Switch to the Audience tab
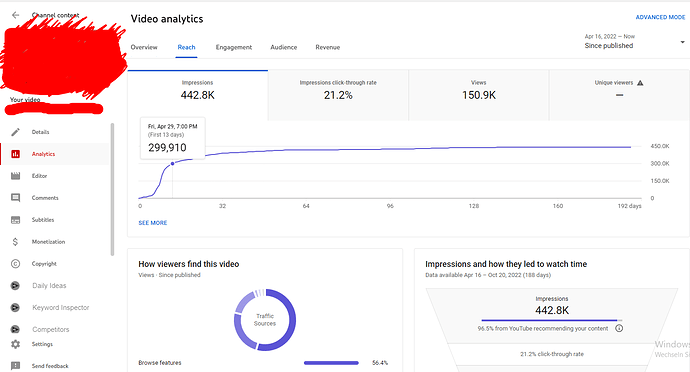This screenshot has width=690, height=372. pos(283,47)
